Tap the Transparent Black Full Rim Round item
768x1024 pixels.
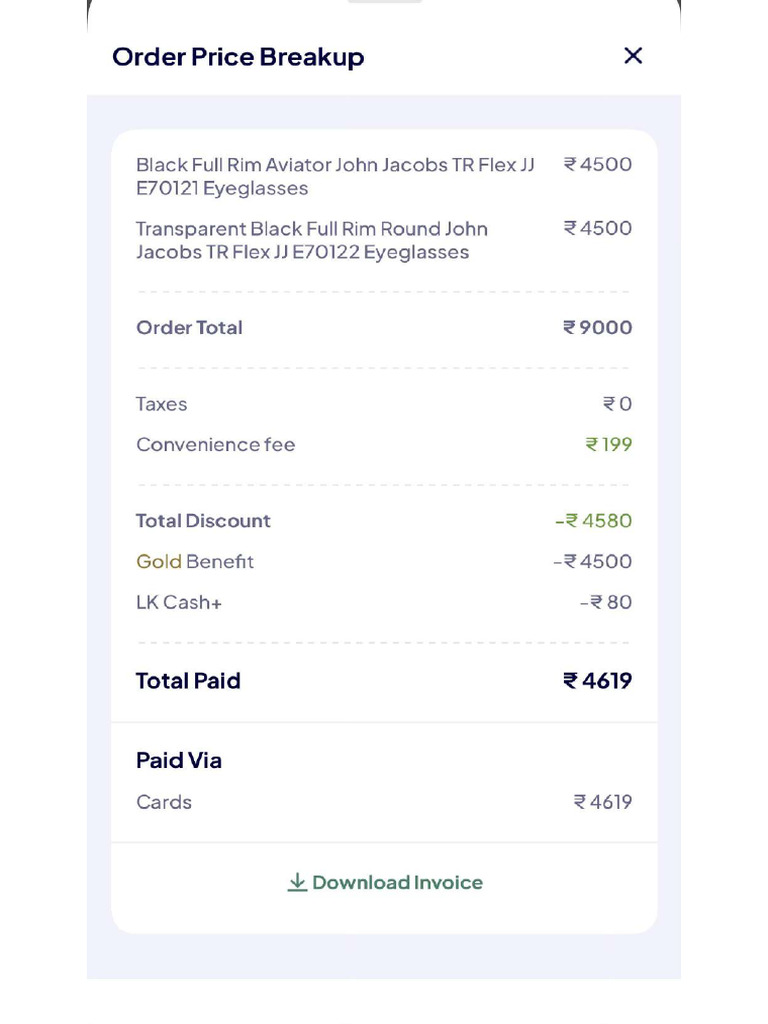click(312, 240)
